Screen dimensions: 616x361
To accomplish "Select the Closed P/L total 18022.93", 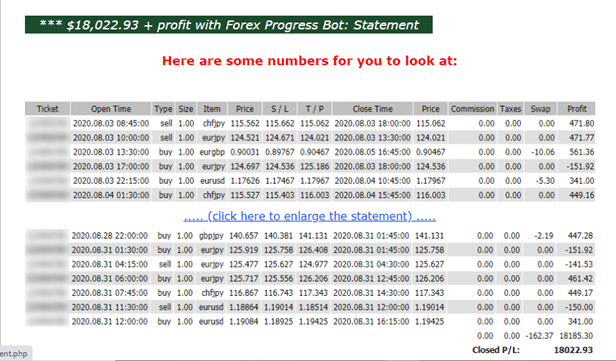I will [x=573, y=350].
